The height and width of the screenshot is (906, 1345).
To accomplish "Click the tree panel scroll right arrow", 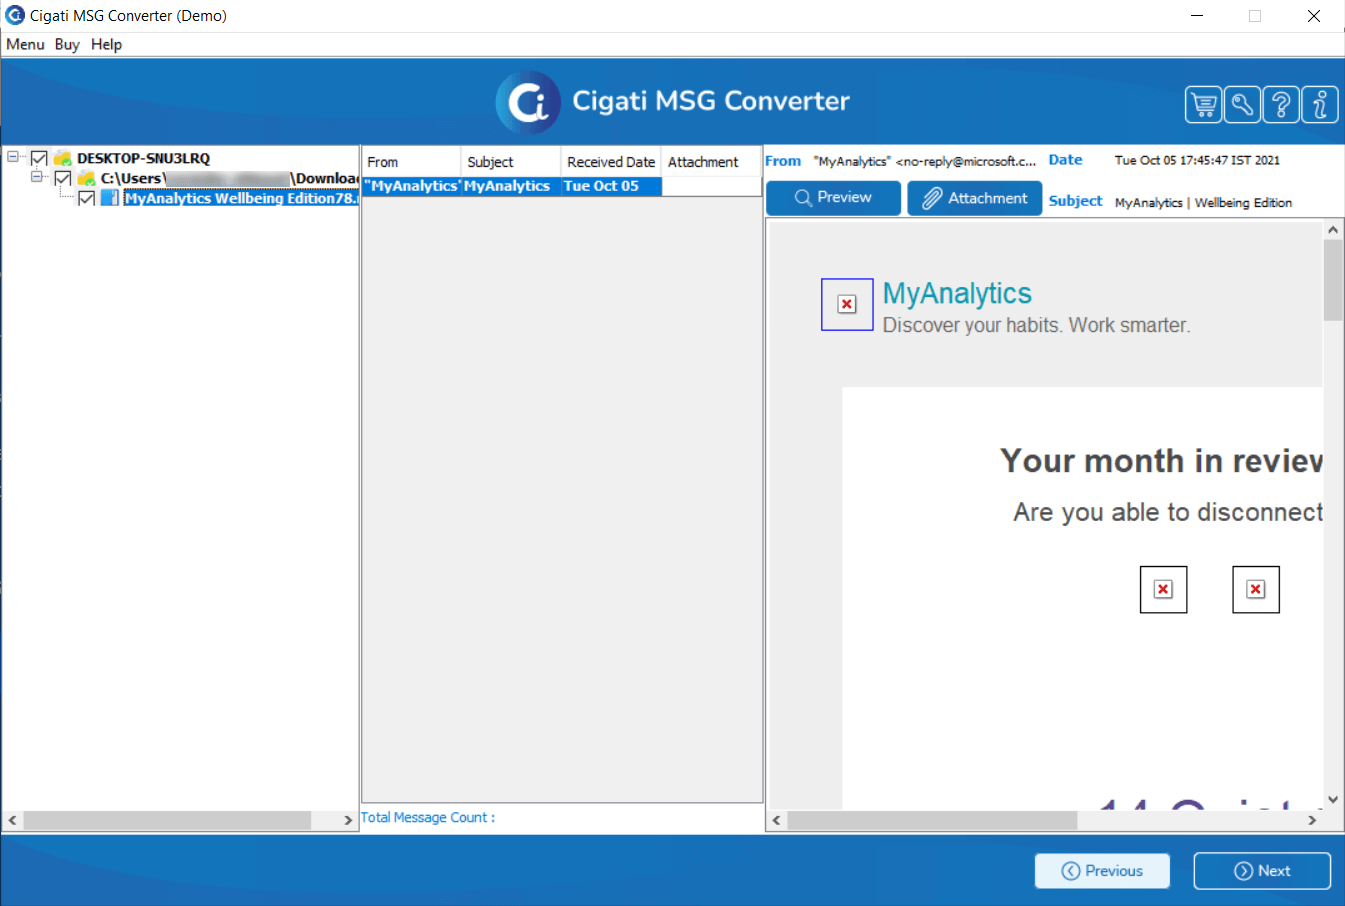I will [x=348, y=820].
